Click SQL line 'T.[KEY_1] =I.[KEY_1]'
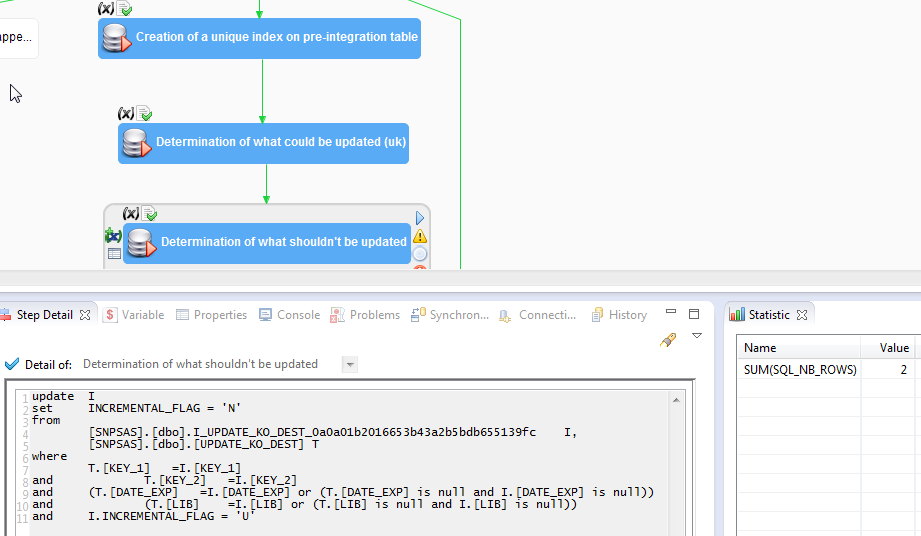The image size is (921, 536). pos(164,468)
